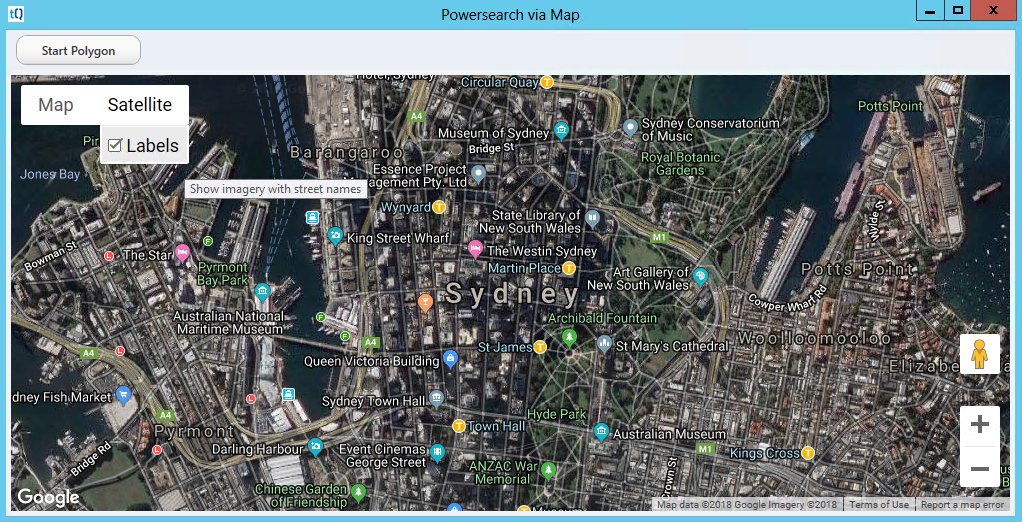Click the Bowman St street label

pyautogui.click(x=52, y=255)
